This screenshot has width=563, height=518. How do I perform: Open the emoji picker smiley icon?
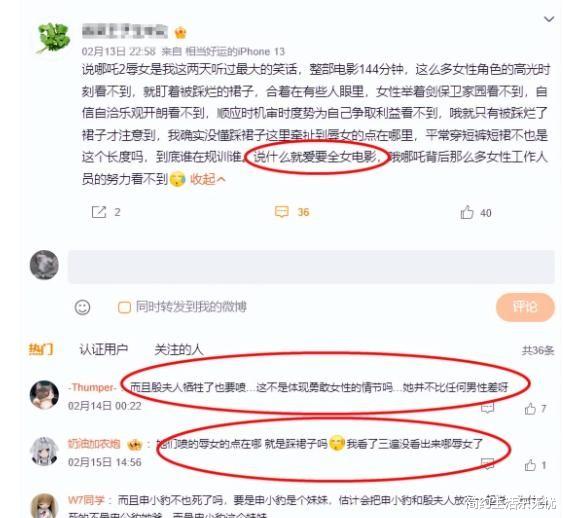(x=82, y=307)
